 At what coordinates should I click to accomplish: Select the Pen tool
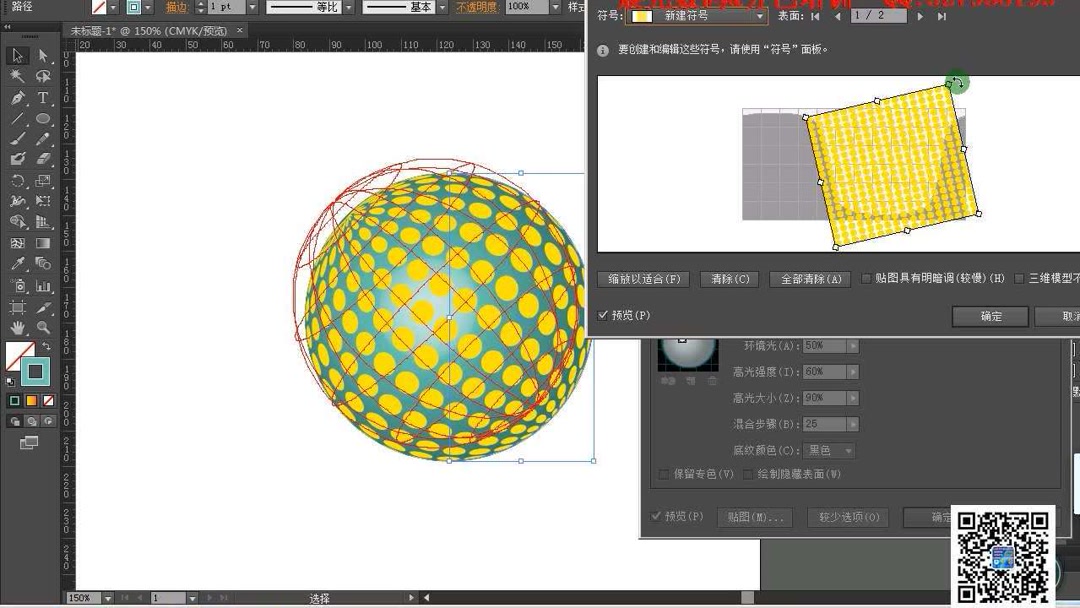[16, 96]
